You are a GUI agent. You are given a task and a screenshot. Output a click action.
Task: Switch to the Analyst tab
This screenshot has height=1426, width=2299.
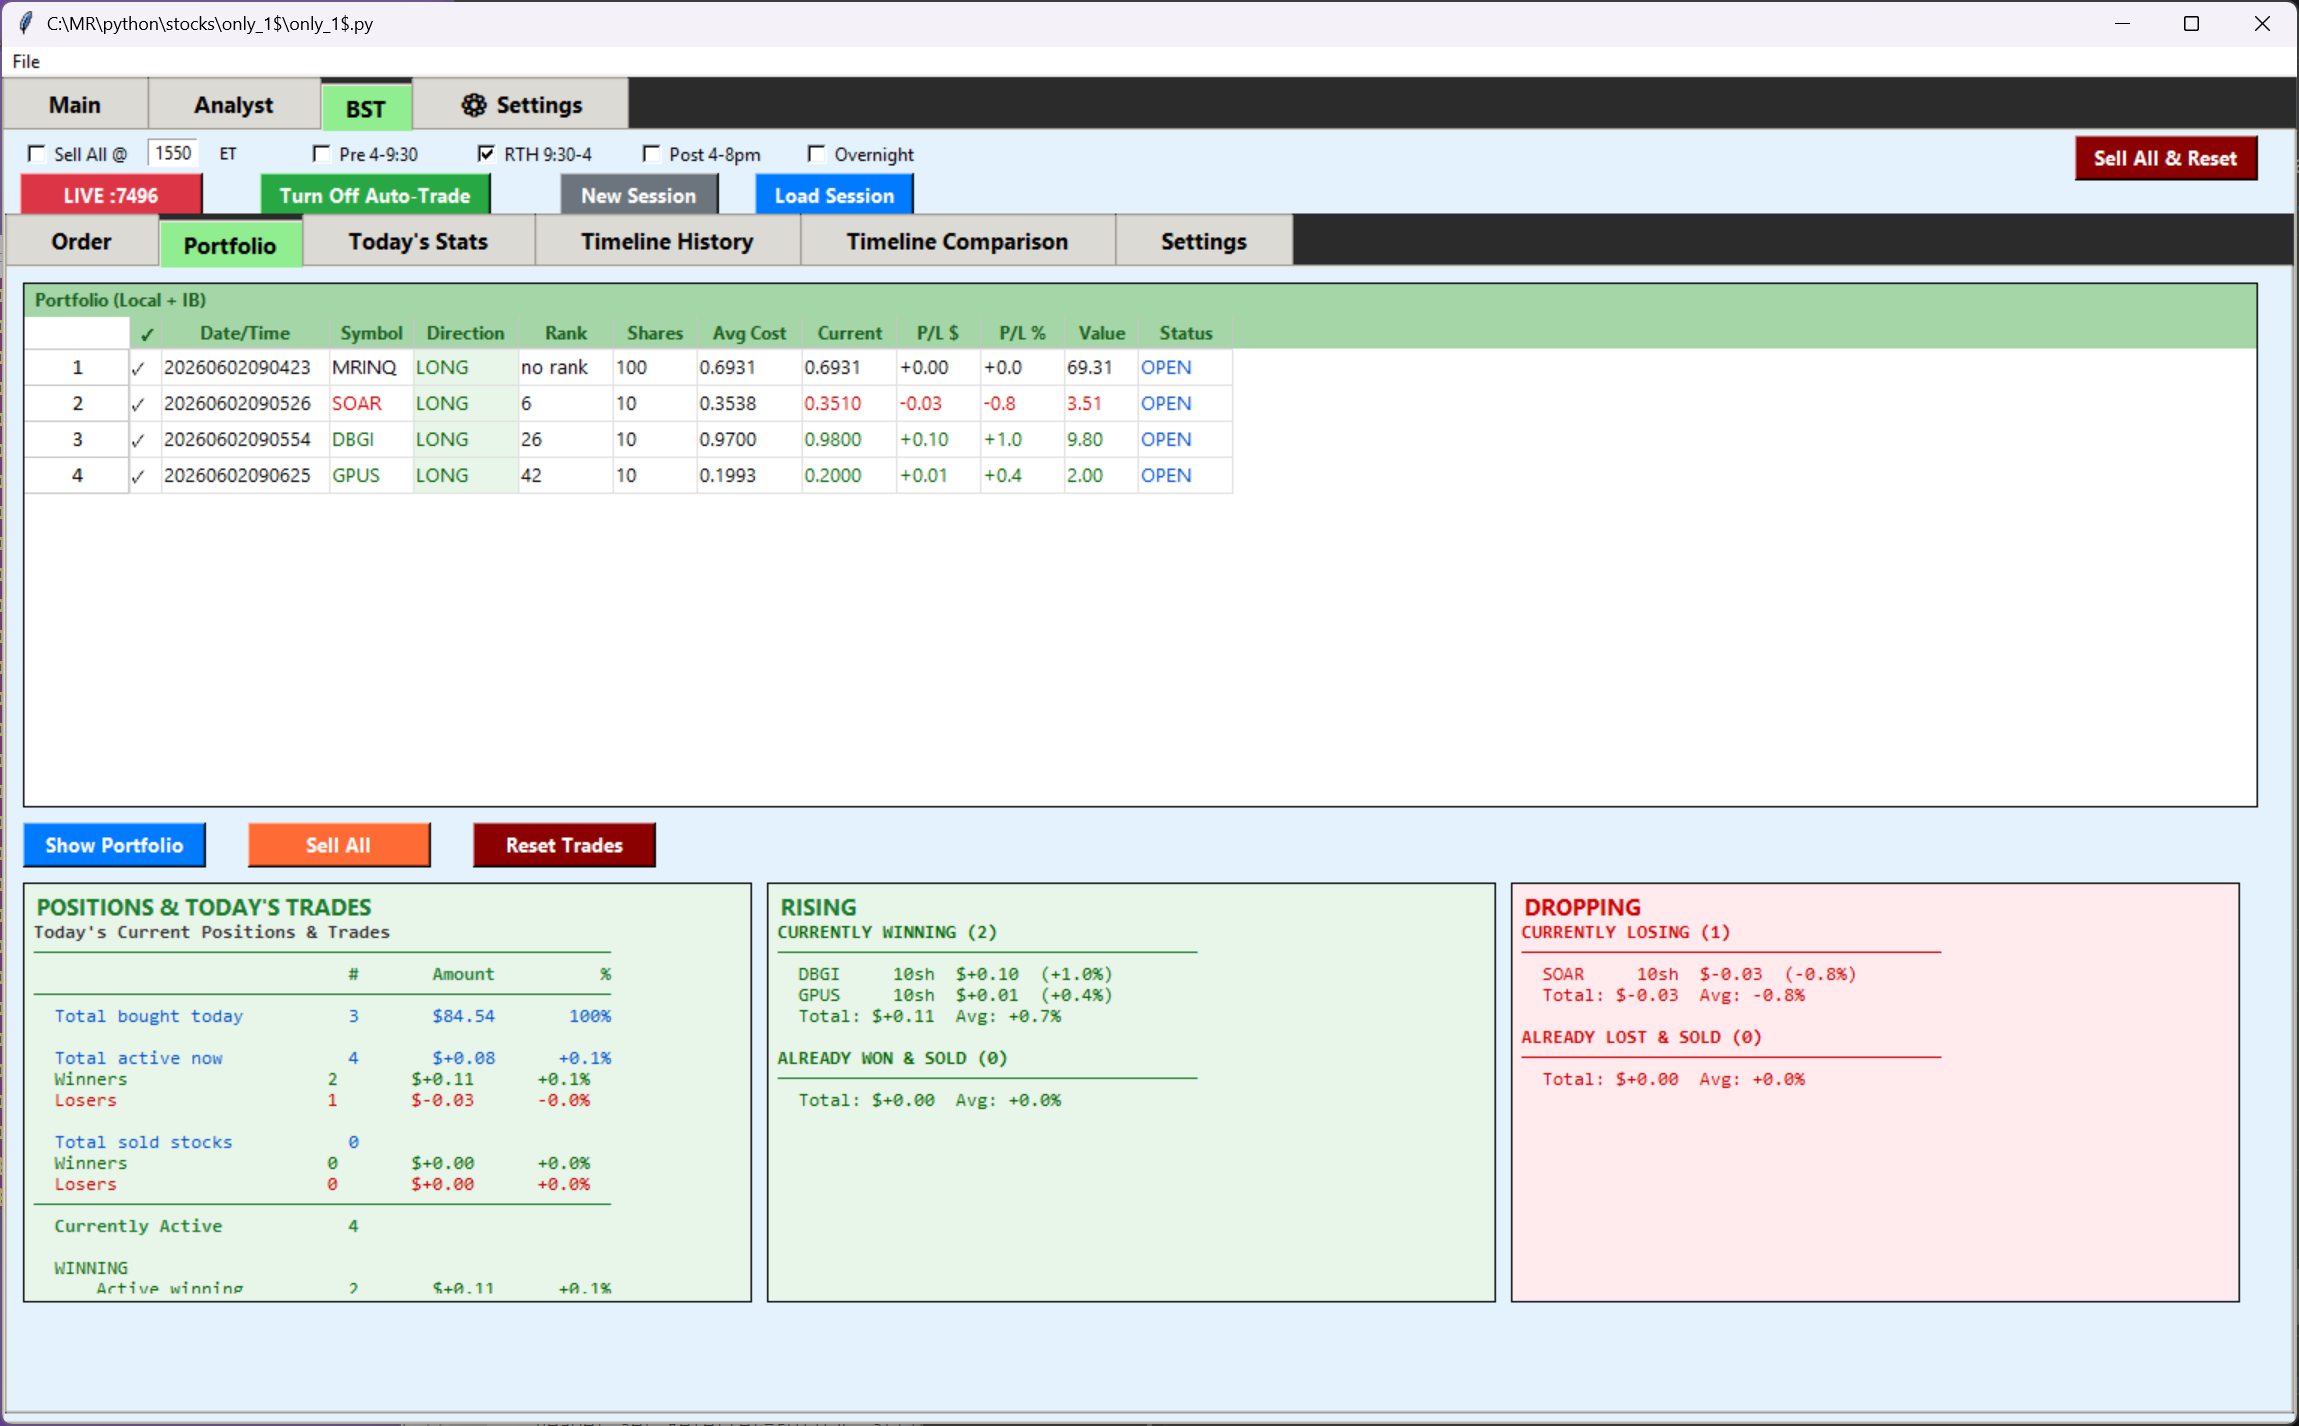[x=234, y=105]
